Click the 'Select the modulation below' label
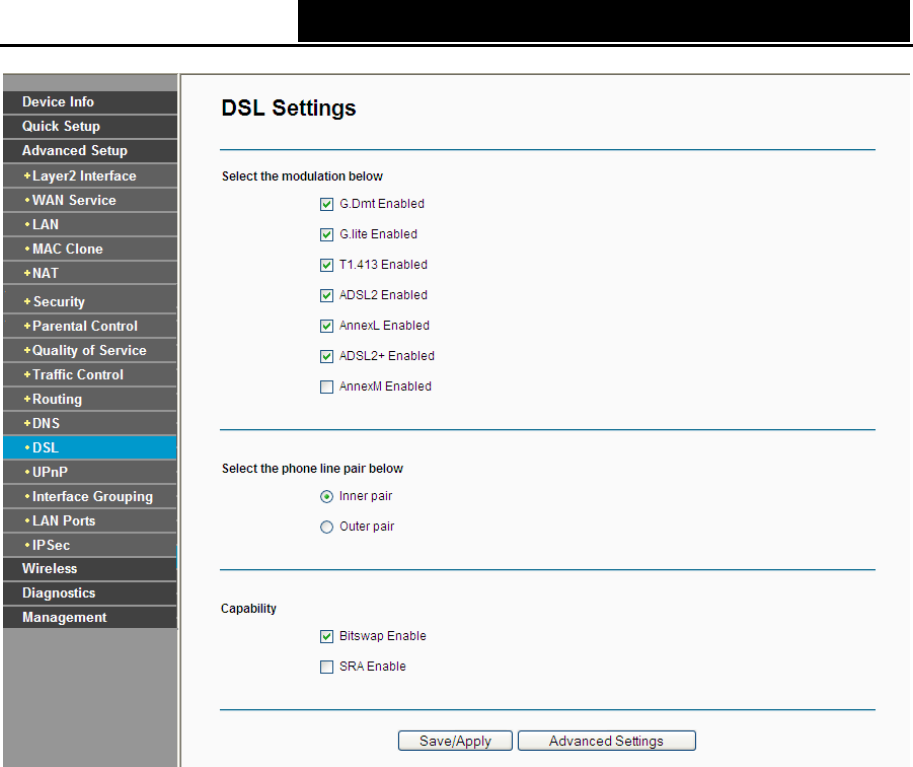This screenshot has width=913, height=767. 302,176
